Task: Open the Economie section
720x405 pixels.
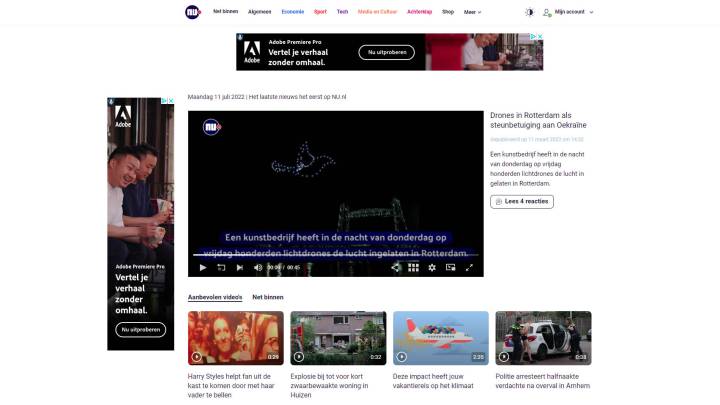Action: point(292,12)
